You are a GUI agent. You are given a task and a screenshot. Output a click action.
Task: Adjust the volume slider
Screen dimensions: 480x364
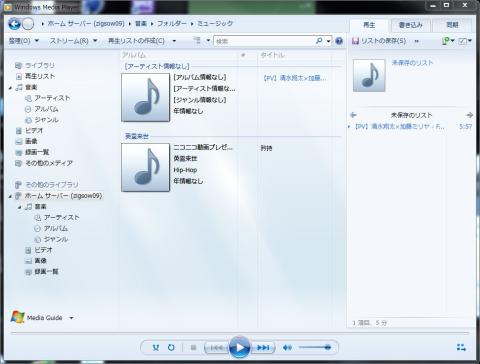pos(315,347)
